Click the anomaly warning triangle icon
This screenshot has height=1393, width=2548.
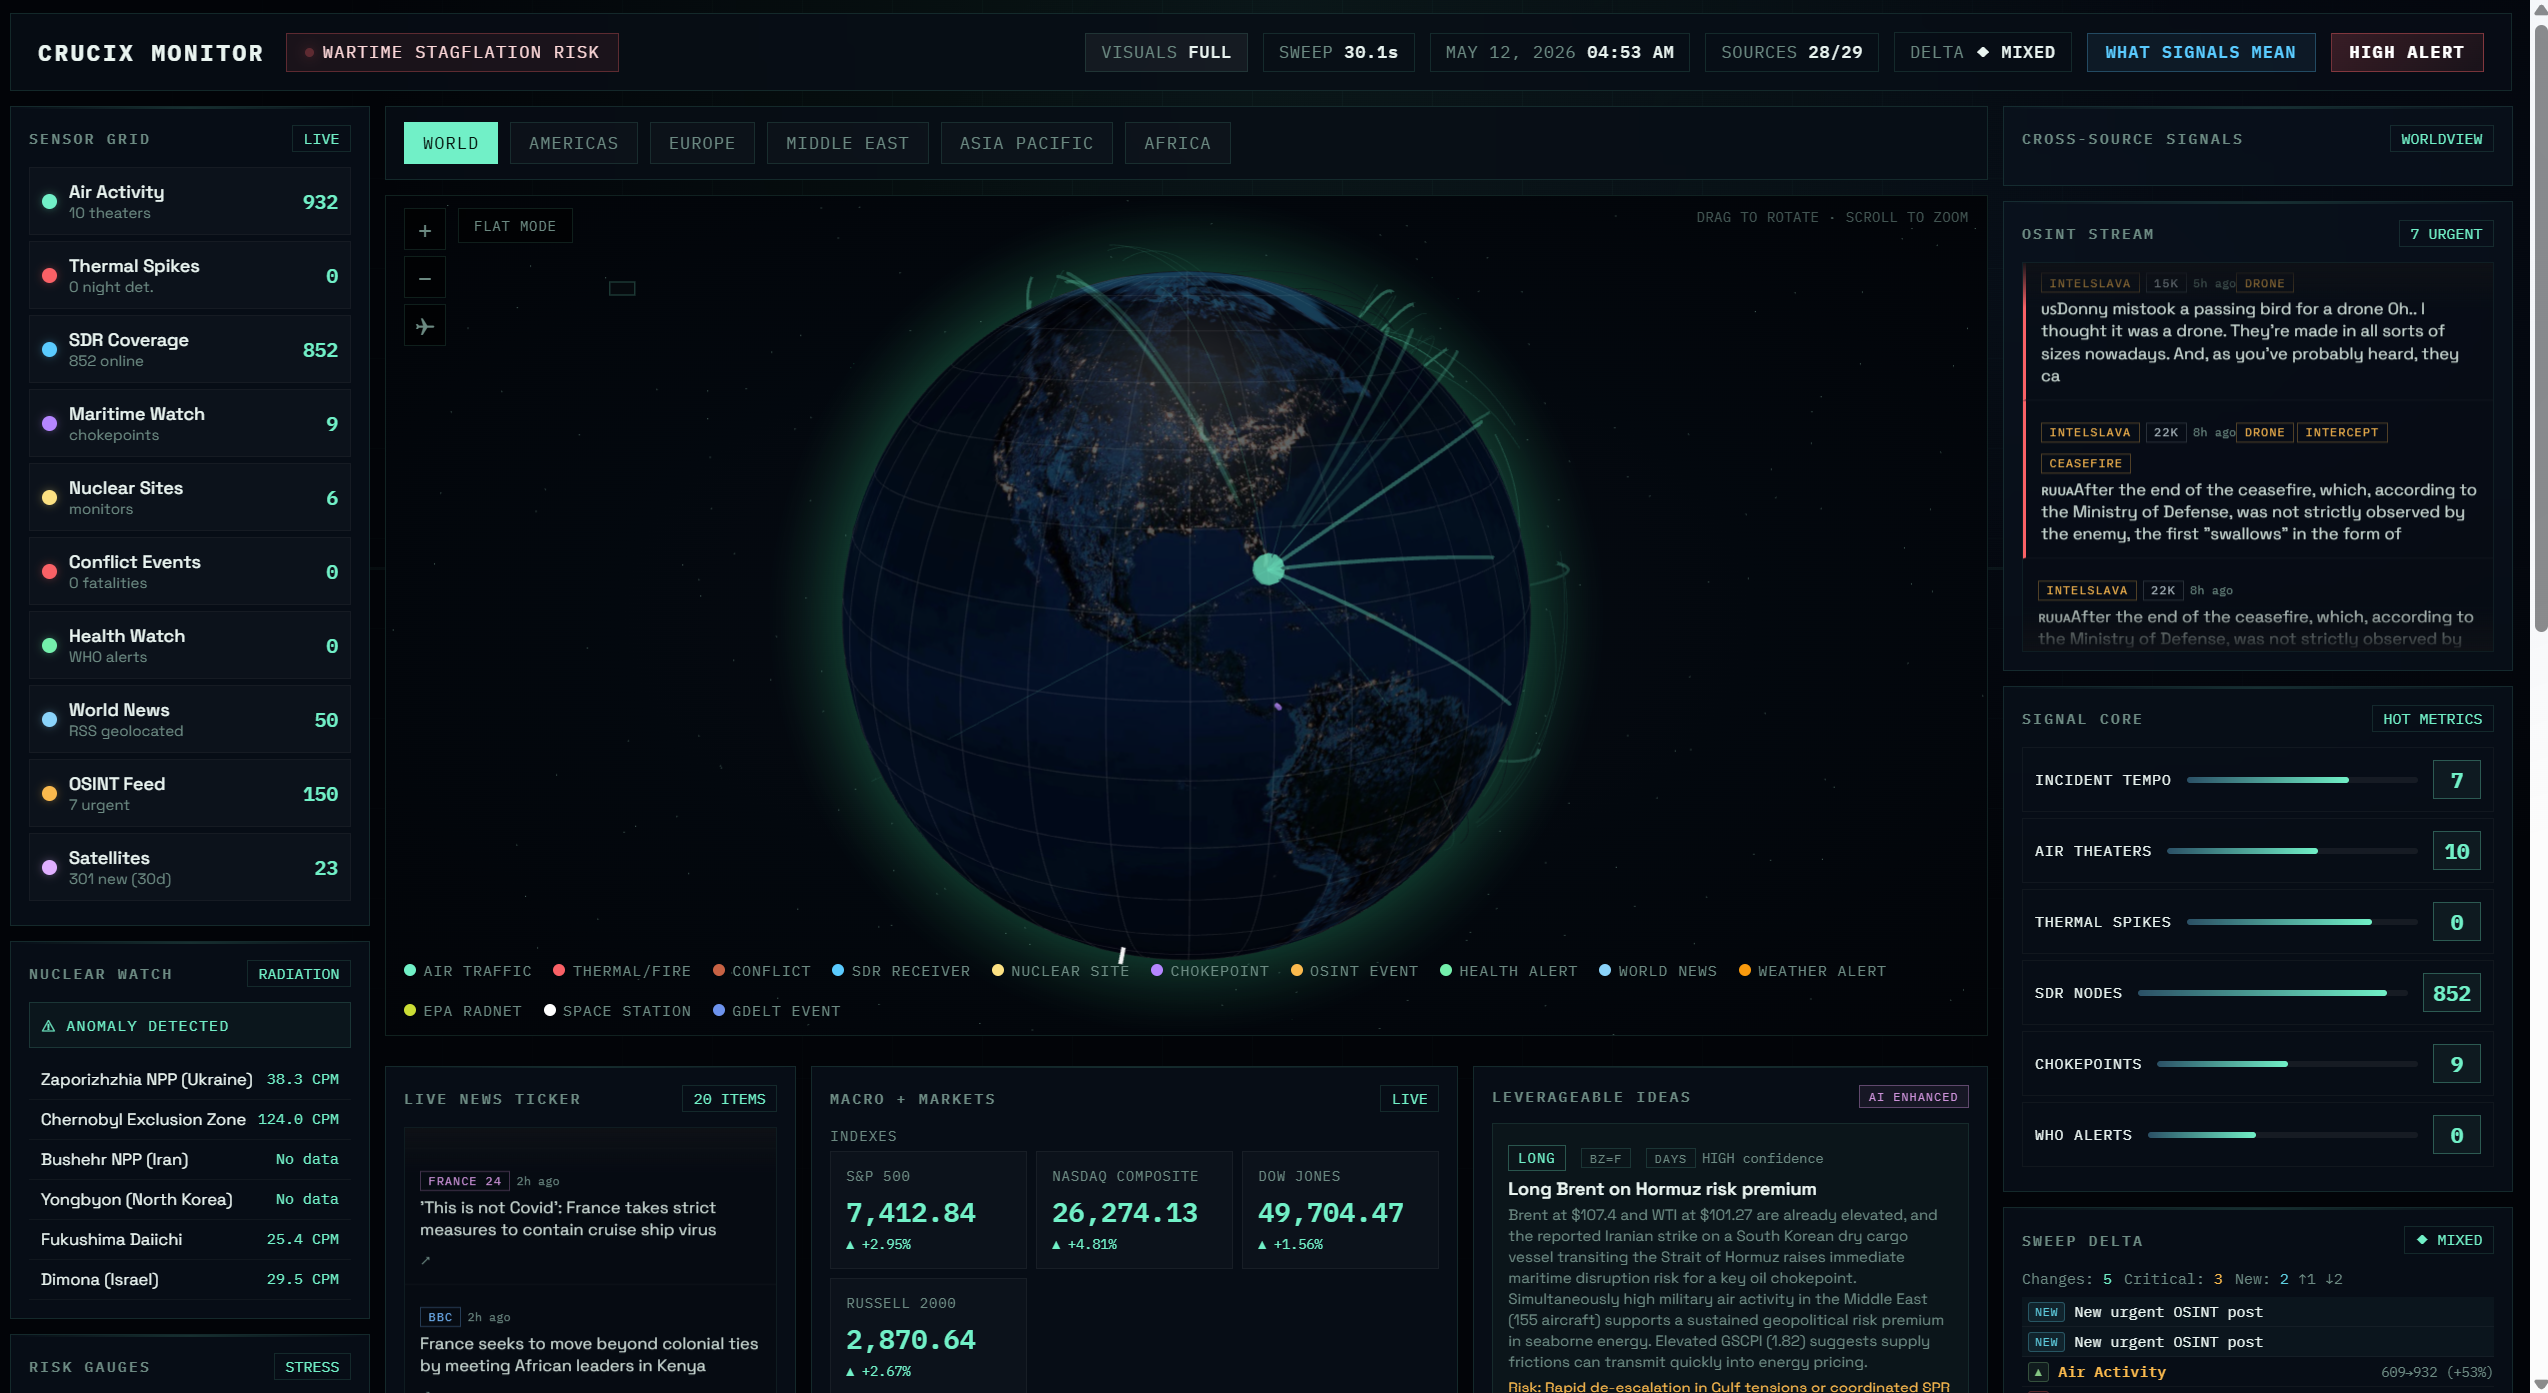coord(48,1026)
